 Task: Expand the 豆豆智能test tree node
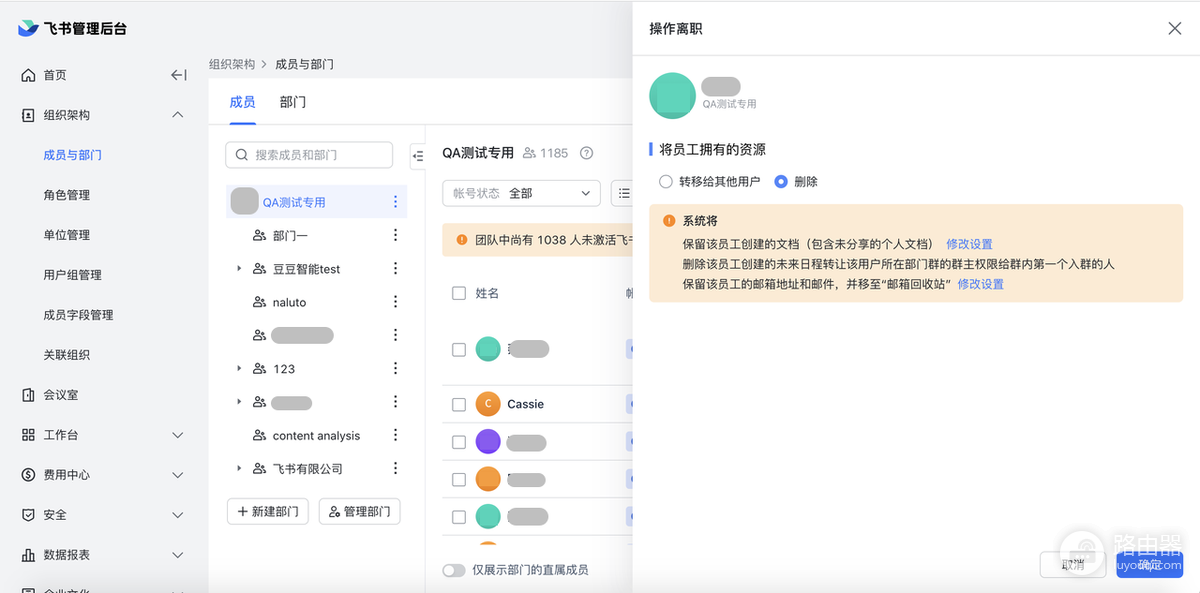239,269
